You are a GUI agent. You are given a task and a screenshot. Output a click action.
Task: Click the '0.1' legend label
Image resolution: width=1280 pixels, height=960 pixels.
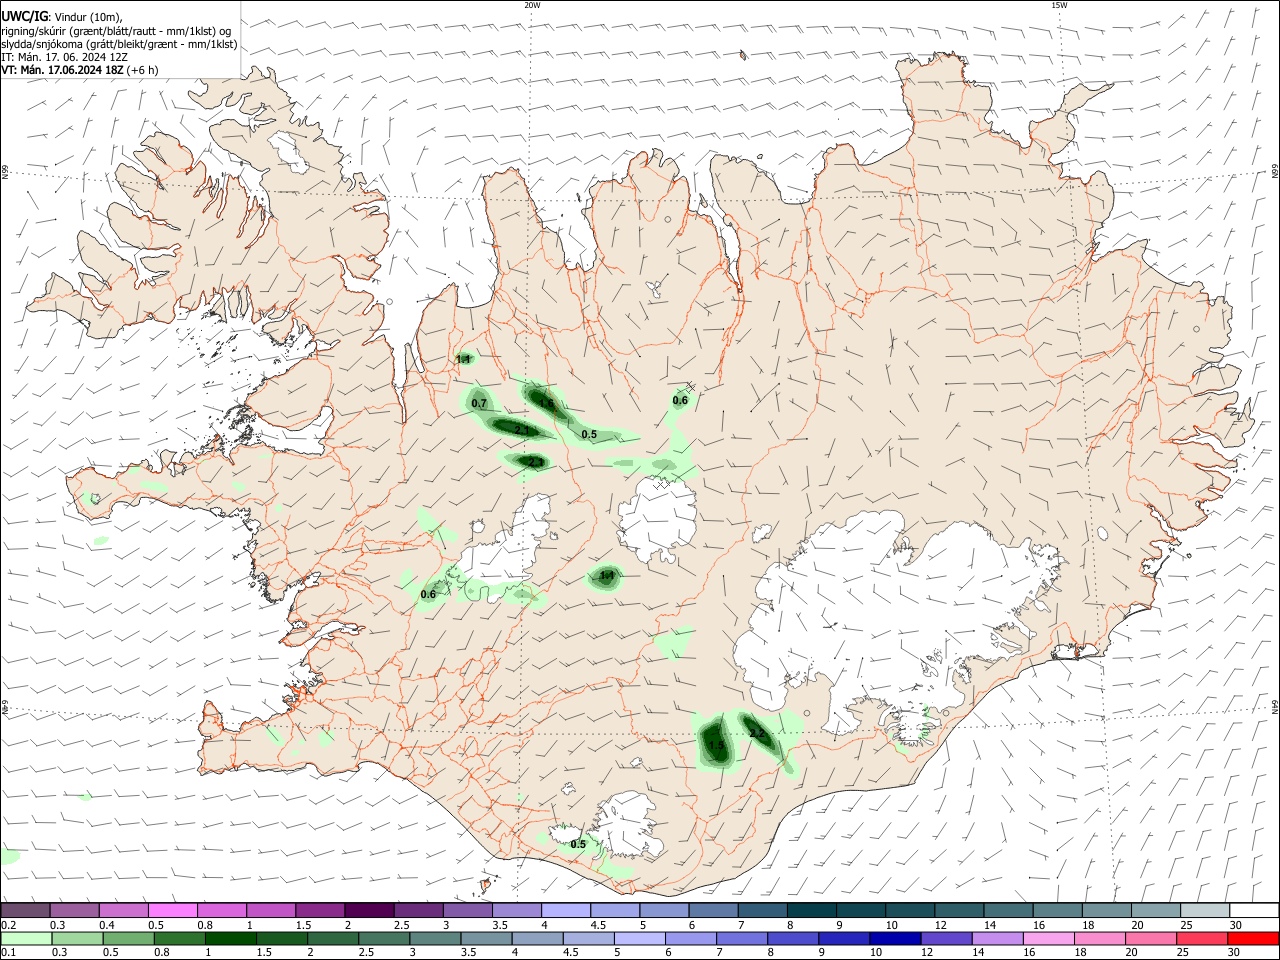pyautogui.click(x=8, y=953)
